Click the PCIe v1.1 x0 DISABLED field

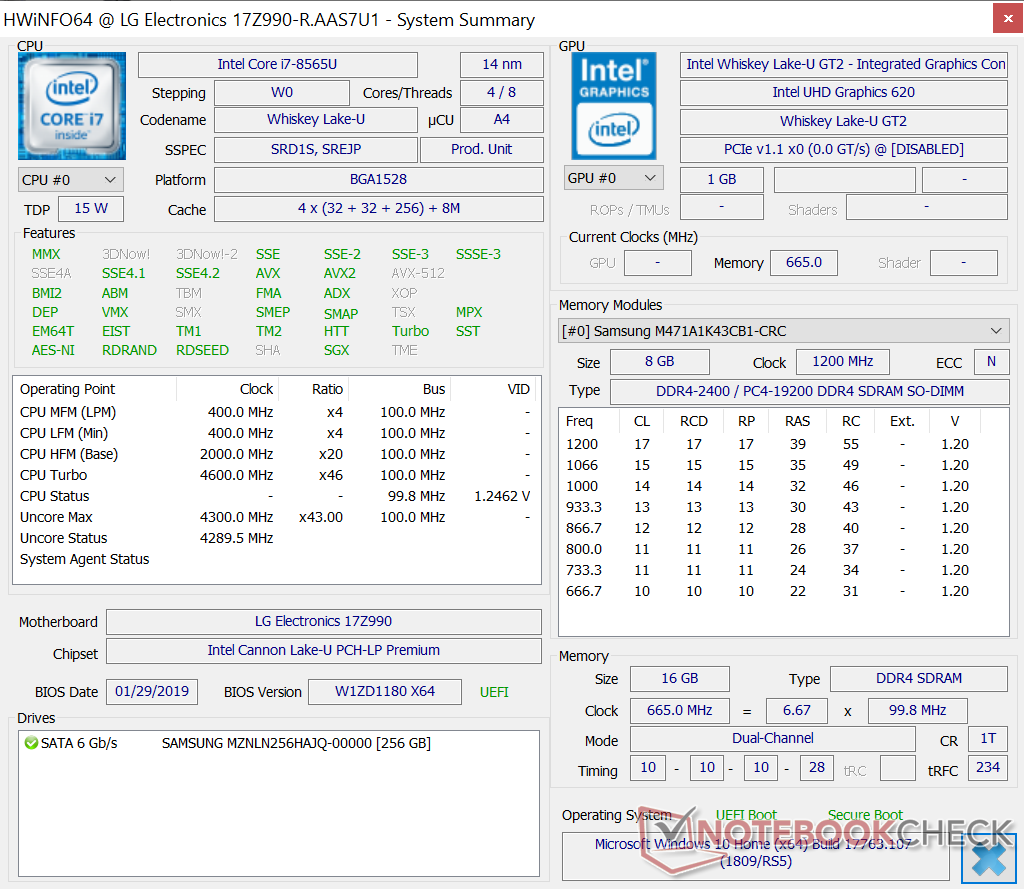coord(844,149)
